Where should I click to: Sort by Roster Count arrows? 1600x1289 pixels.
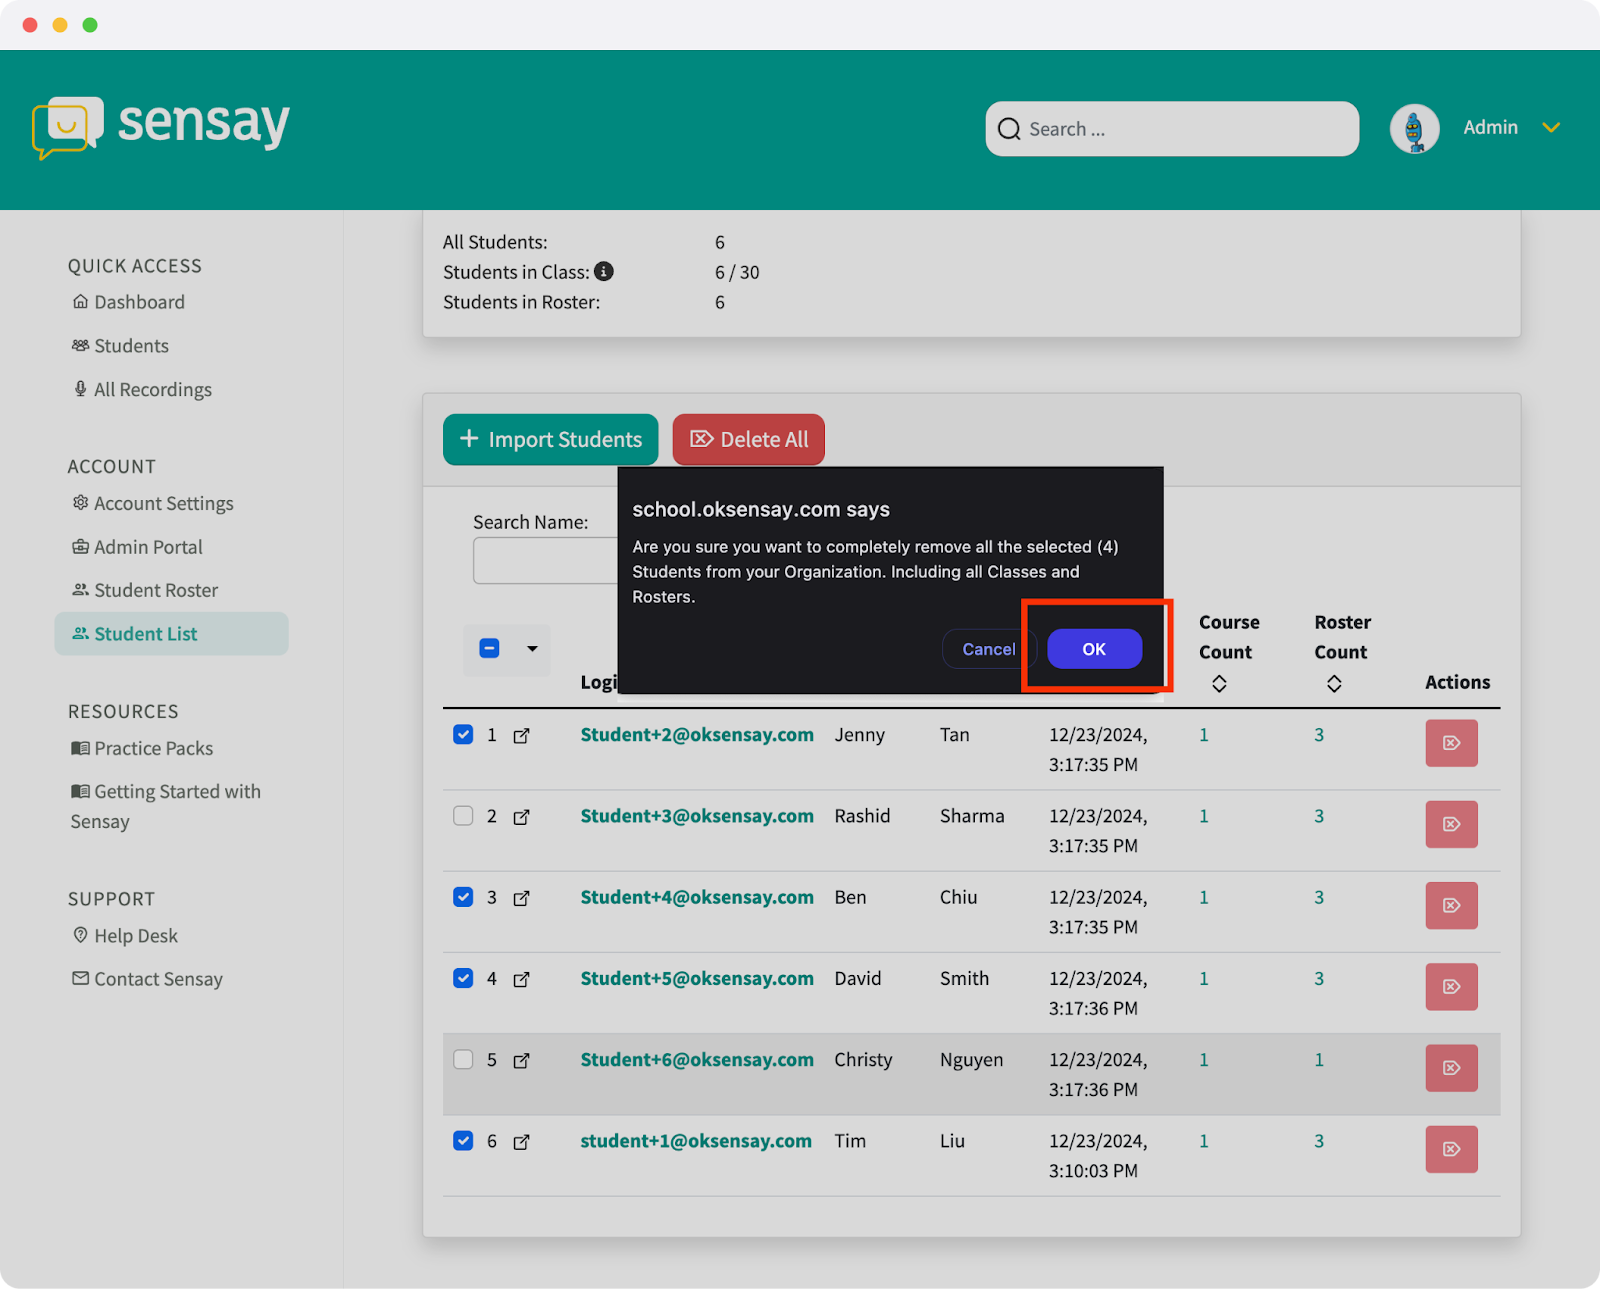(x=1334, y=684)
